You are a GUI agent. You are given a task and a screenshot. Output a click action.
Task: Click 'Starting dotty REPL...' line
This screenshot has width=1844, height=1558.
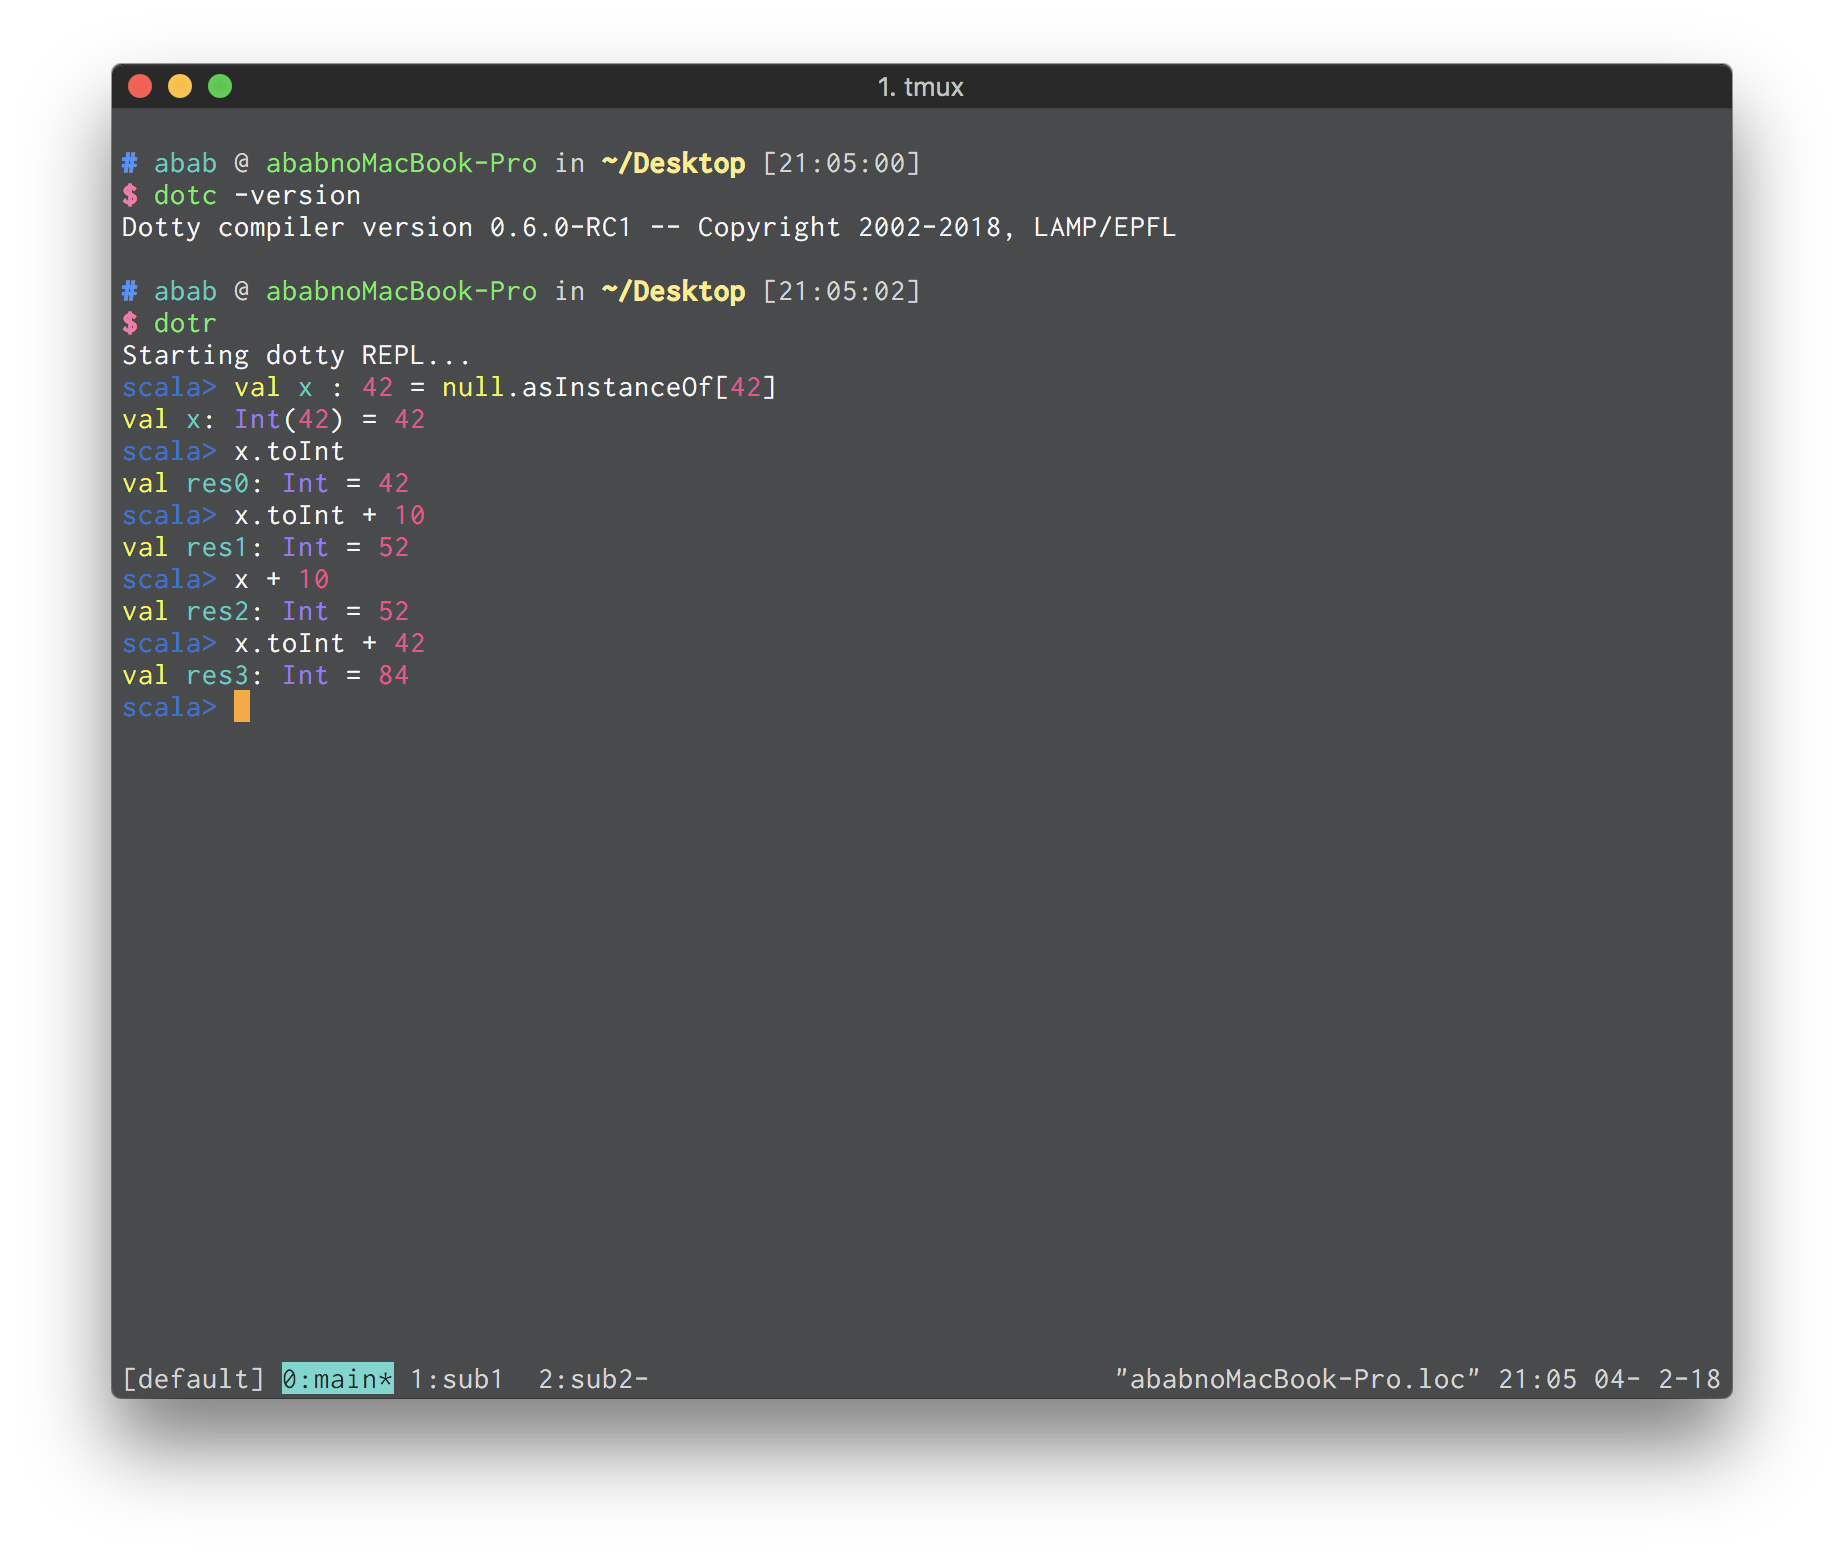click(297, 355)
